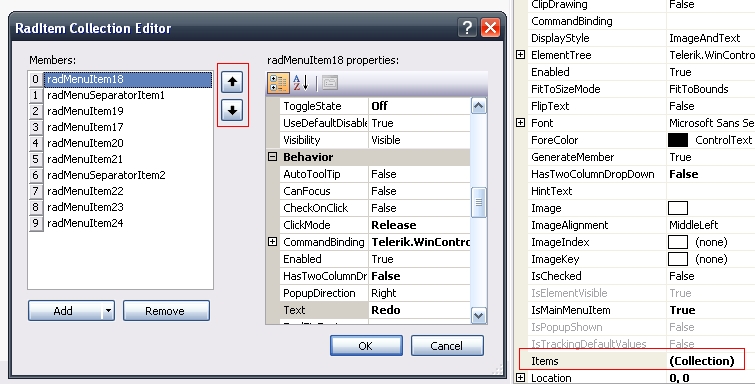Click the ImageKey (none) swatch
The image size is (755, 384).
[x=678, y=259]
